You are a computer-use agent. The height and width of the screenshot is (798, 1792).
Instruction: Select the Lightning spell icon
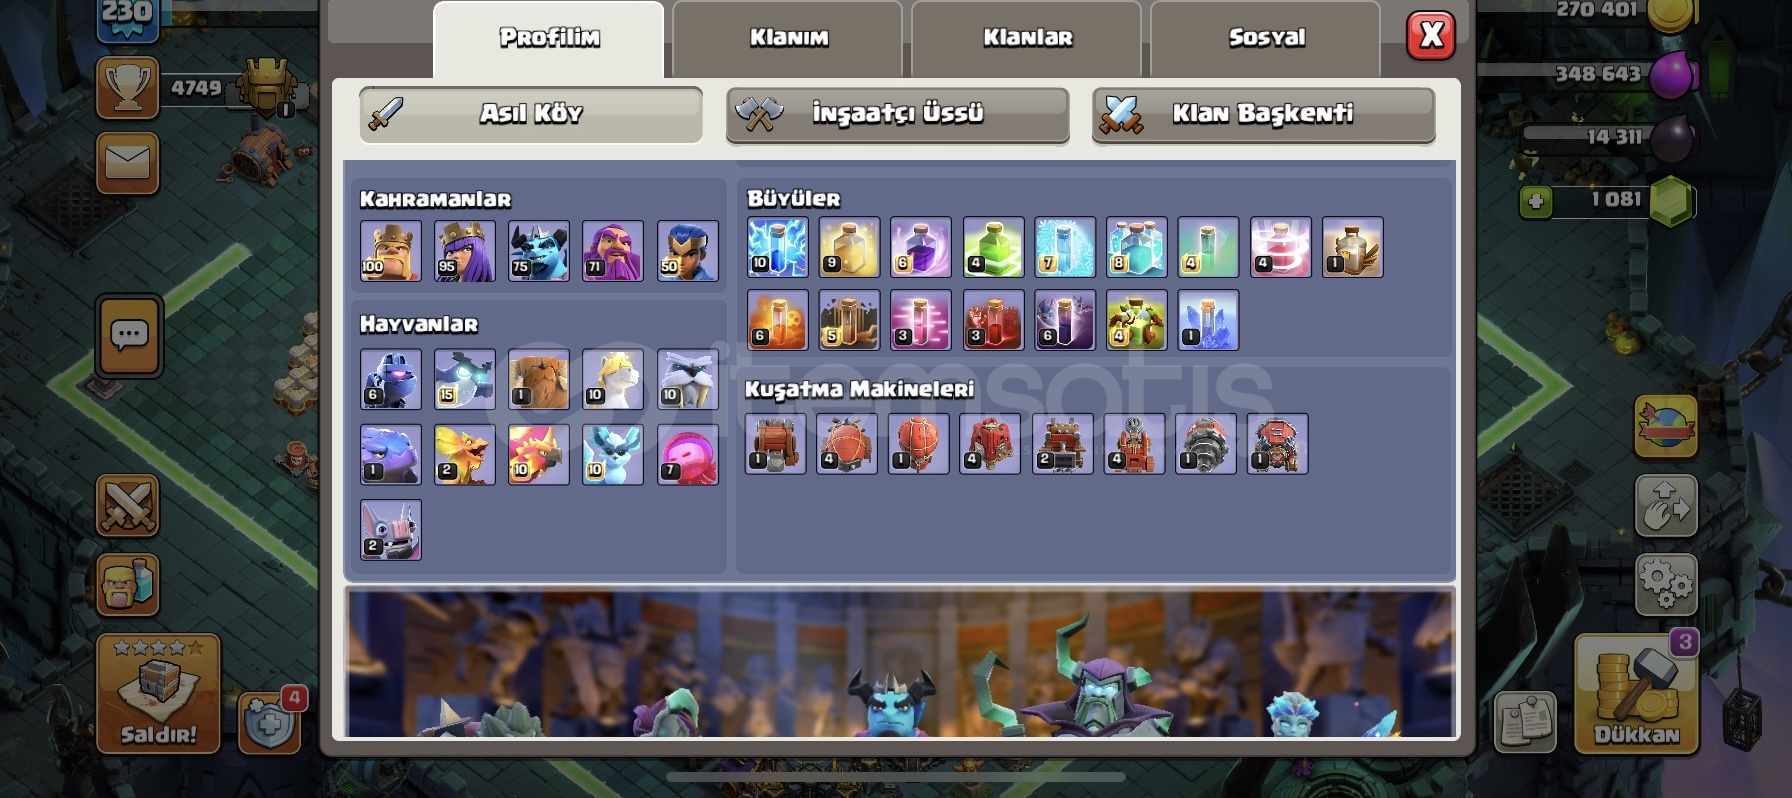(x=778, y=247)
